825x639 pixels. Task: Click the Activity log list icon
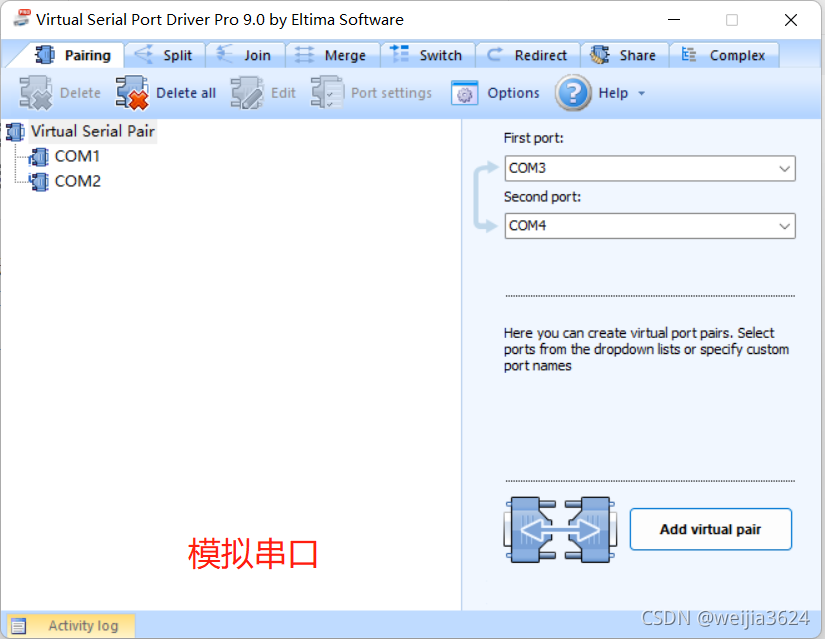click(x=18, y=626)
